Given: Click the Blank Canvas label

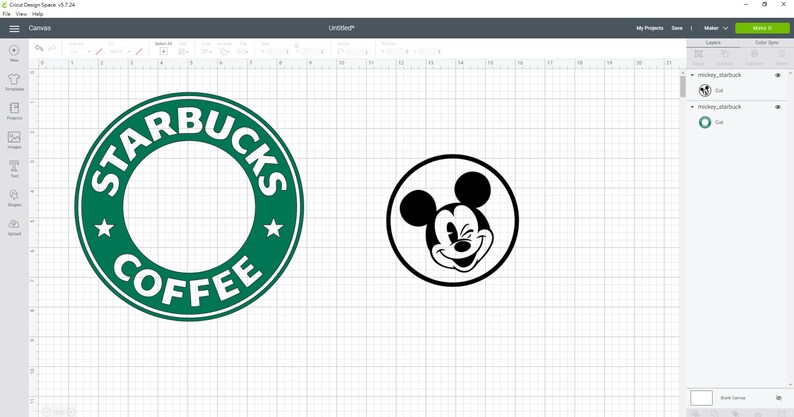Looking at the screenshot, I should [733, 398].
